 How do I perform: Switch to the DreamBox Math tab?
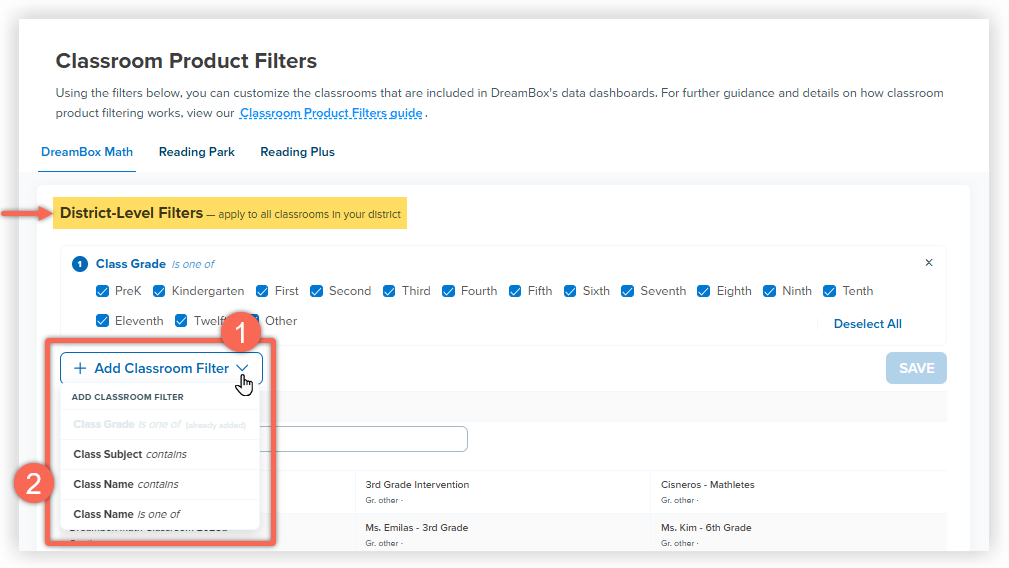tap(87, 152)
